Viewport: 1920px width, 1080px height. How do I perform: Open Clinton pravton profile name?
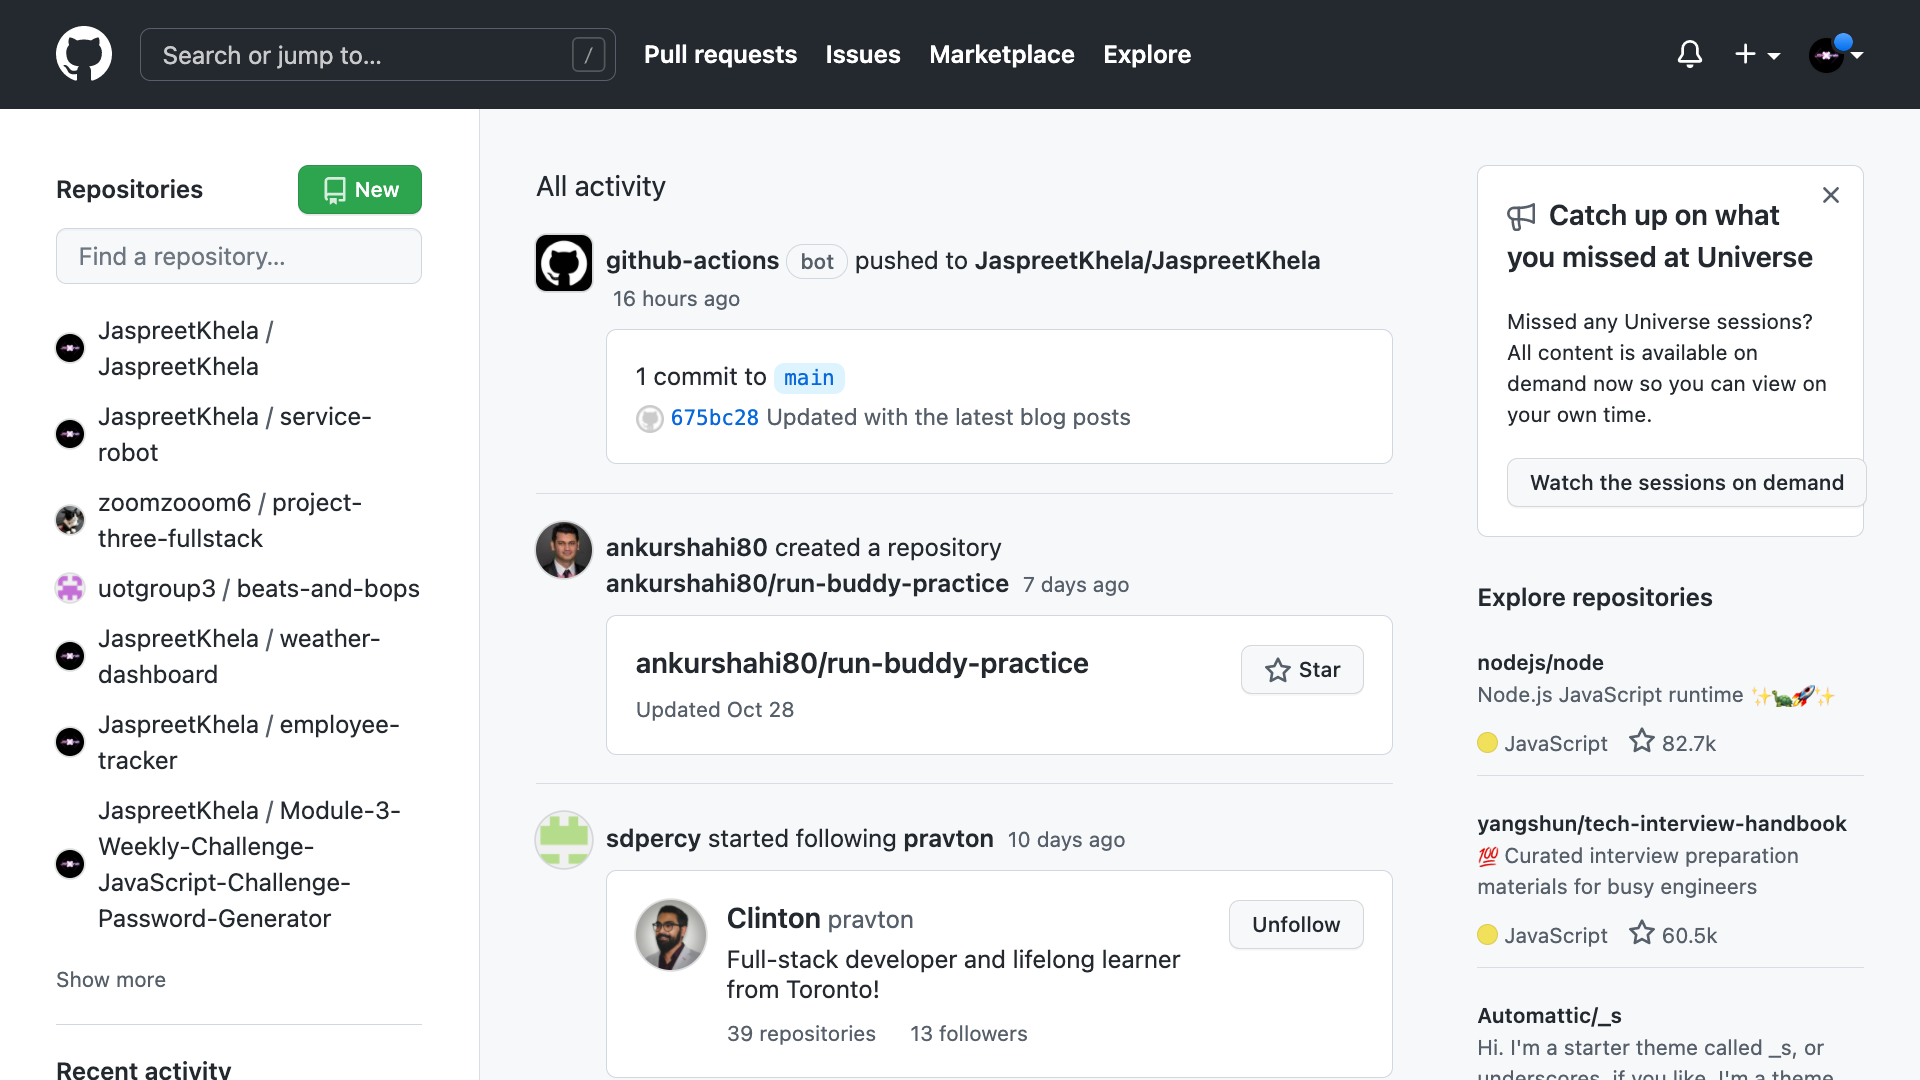pos(820,919)
